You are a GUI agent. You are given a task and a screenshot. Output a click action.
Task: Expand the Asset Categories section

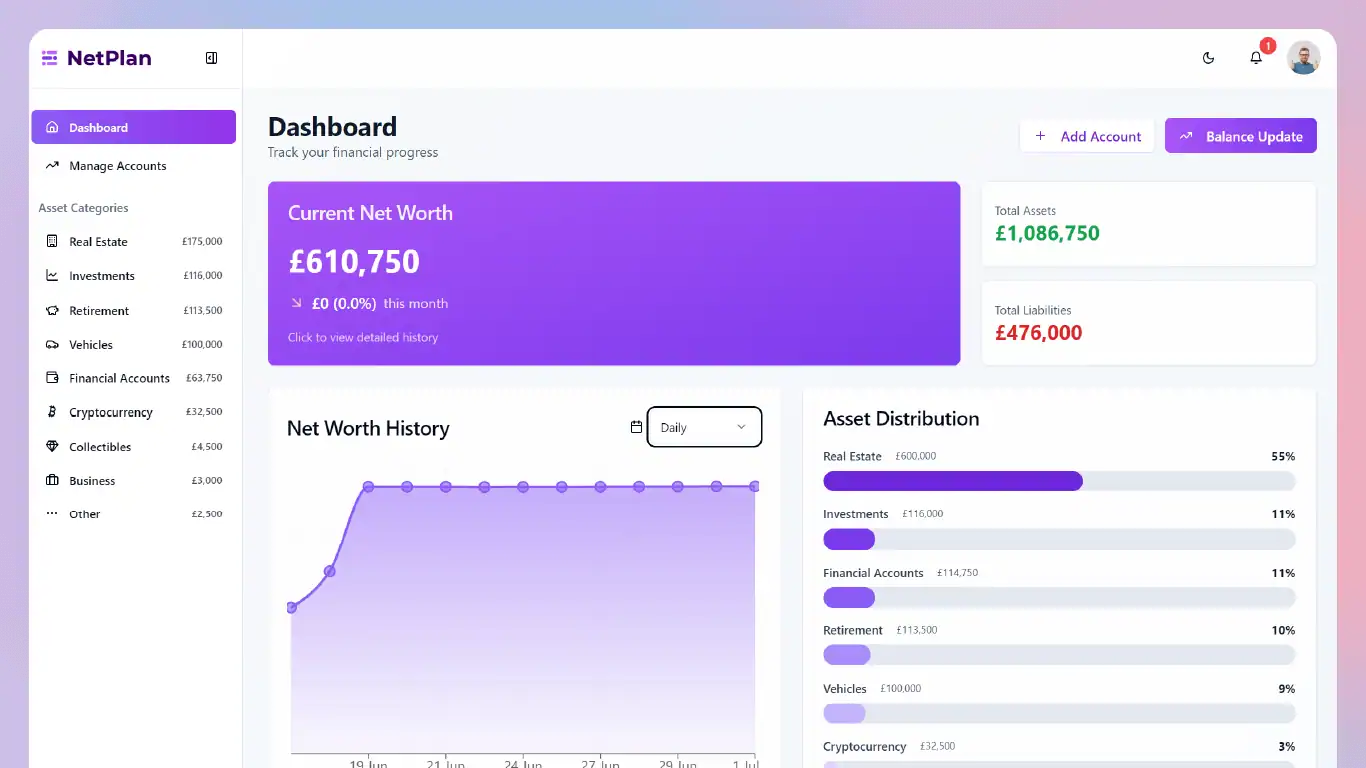tap(83, 208)
